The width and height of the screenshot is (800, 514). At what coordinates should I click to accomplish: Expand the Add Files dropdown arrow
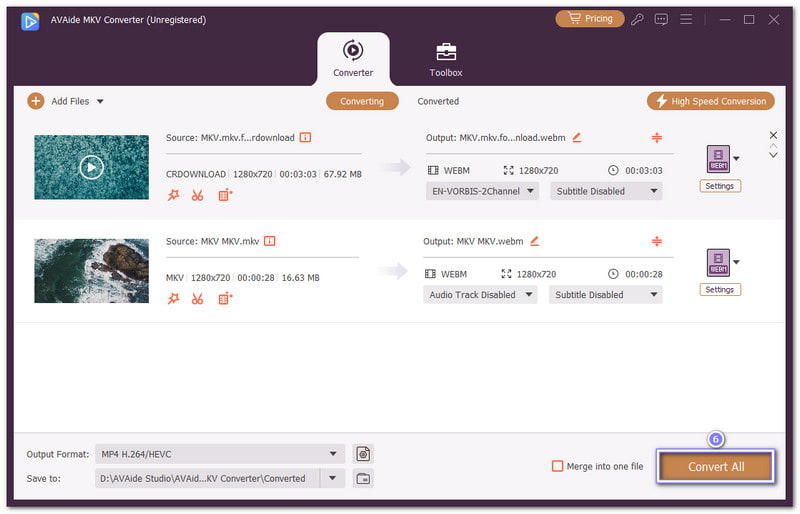(x=100, y=102)
